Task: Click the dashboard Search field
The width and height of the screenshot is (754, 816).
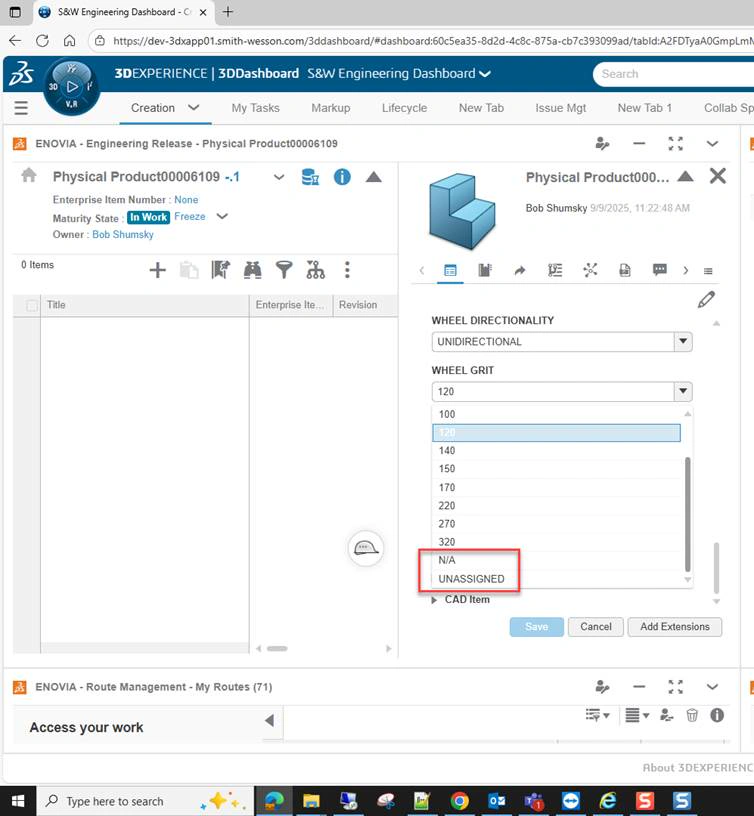Action: click(674, 74)
